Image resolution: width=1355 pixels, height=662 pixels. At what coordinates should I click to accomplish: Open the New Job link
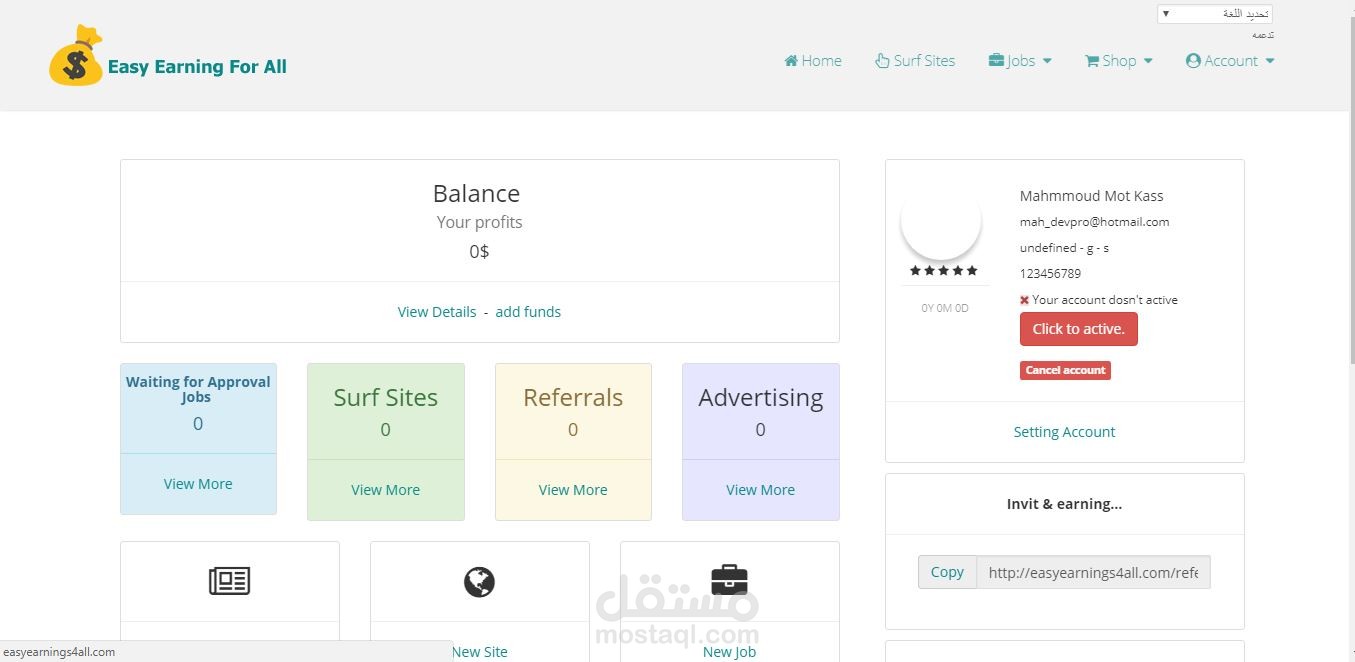click(x=729, y=652)
